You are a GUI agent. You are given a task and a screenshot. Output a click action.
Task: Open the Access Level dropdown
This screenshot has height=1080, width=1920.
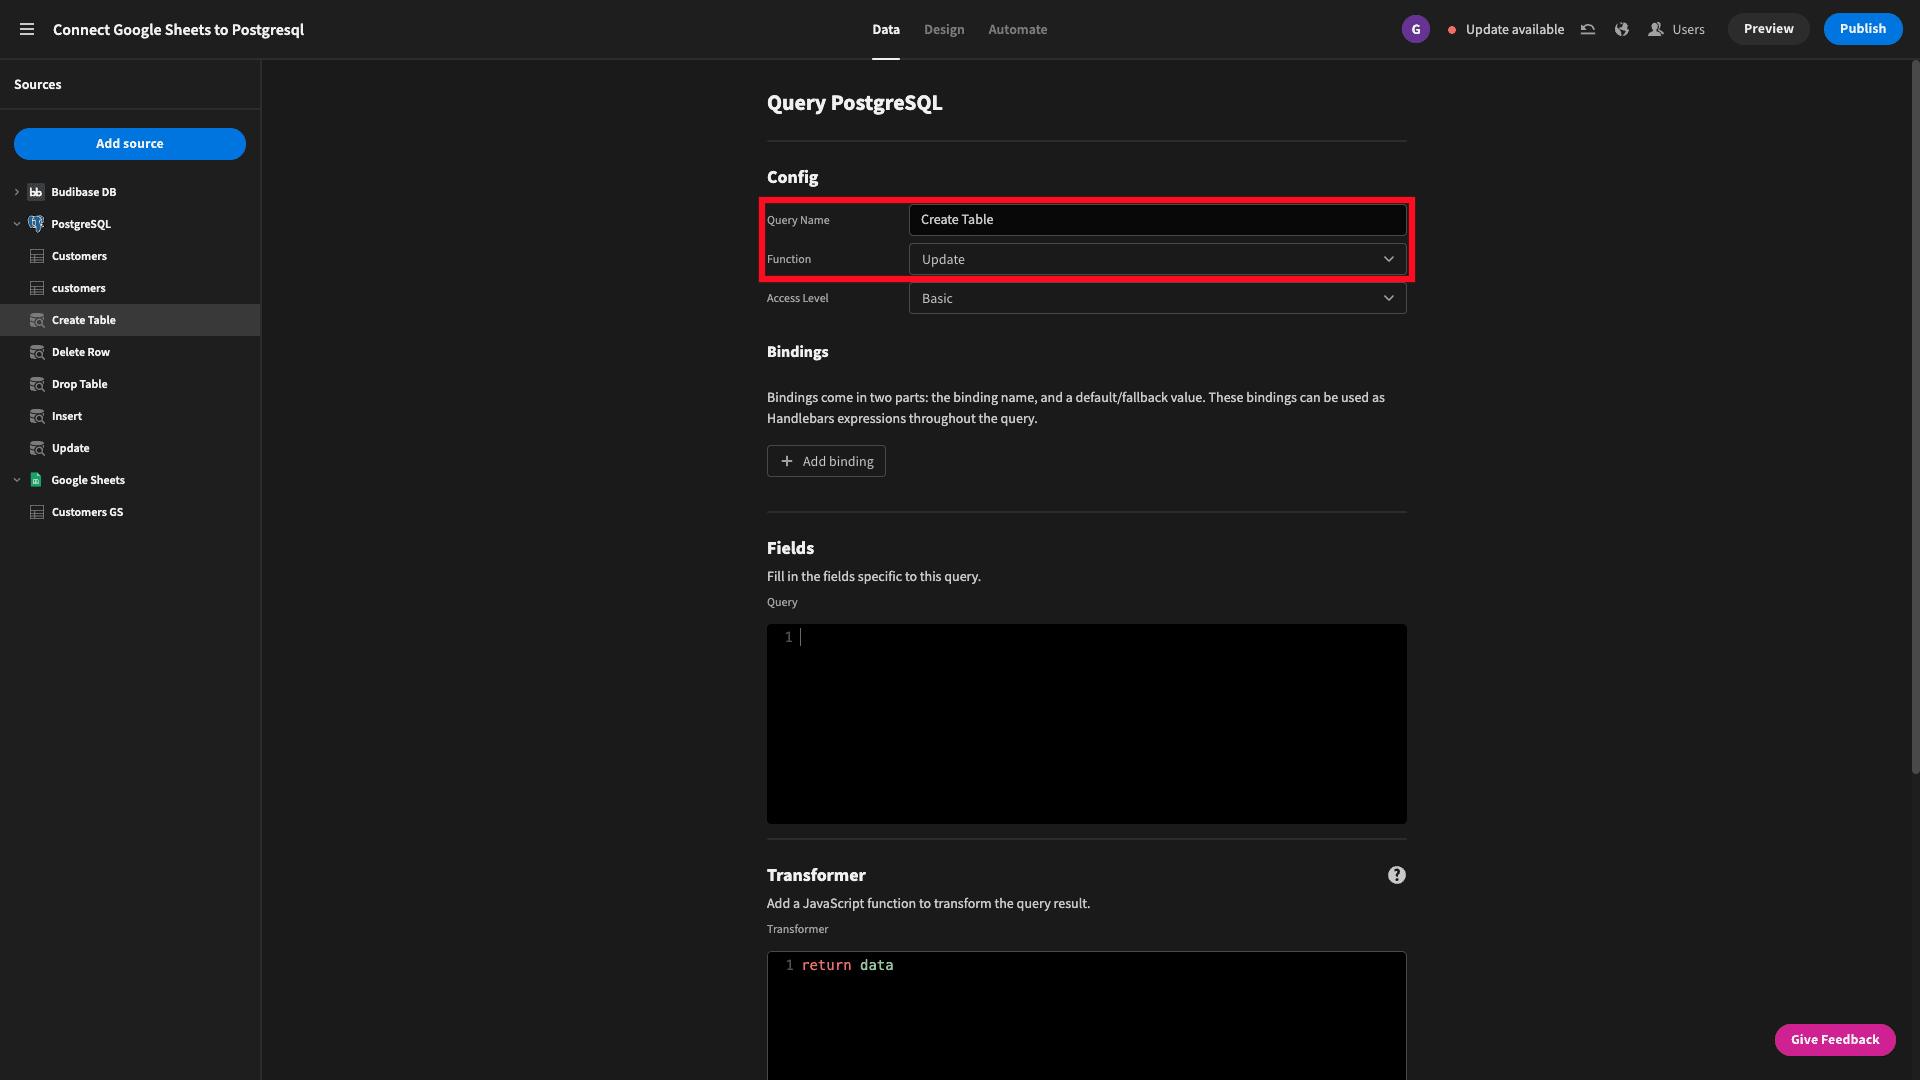1156,297
